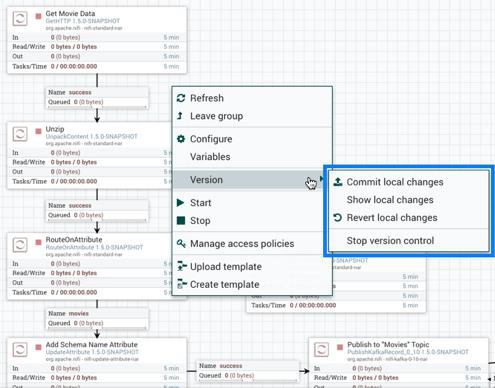This screenshot has width=495, height=388.
Task: Open Configure from the context menu
Action: [x=252, y=139]
